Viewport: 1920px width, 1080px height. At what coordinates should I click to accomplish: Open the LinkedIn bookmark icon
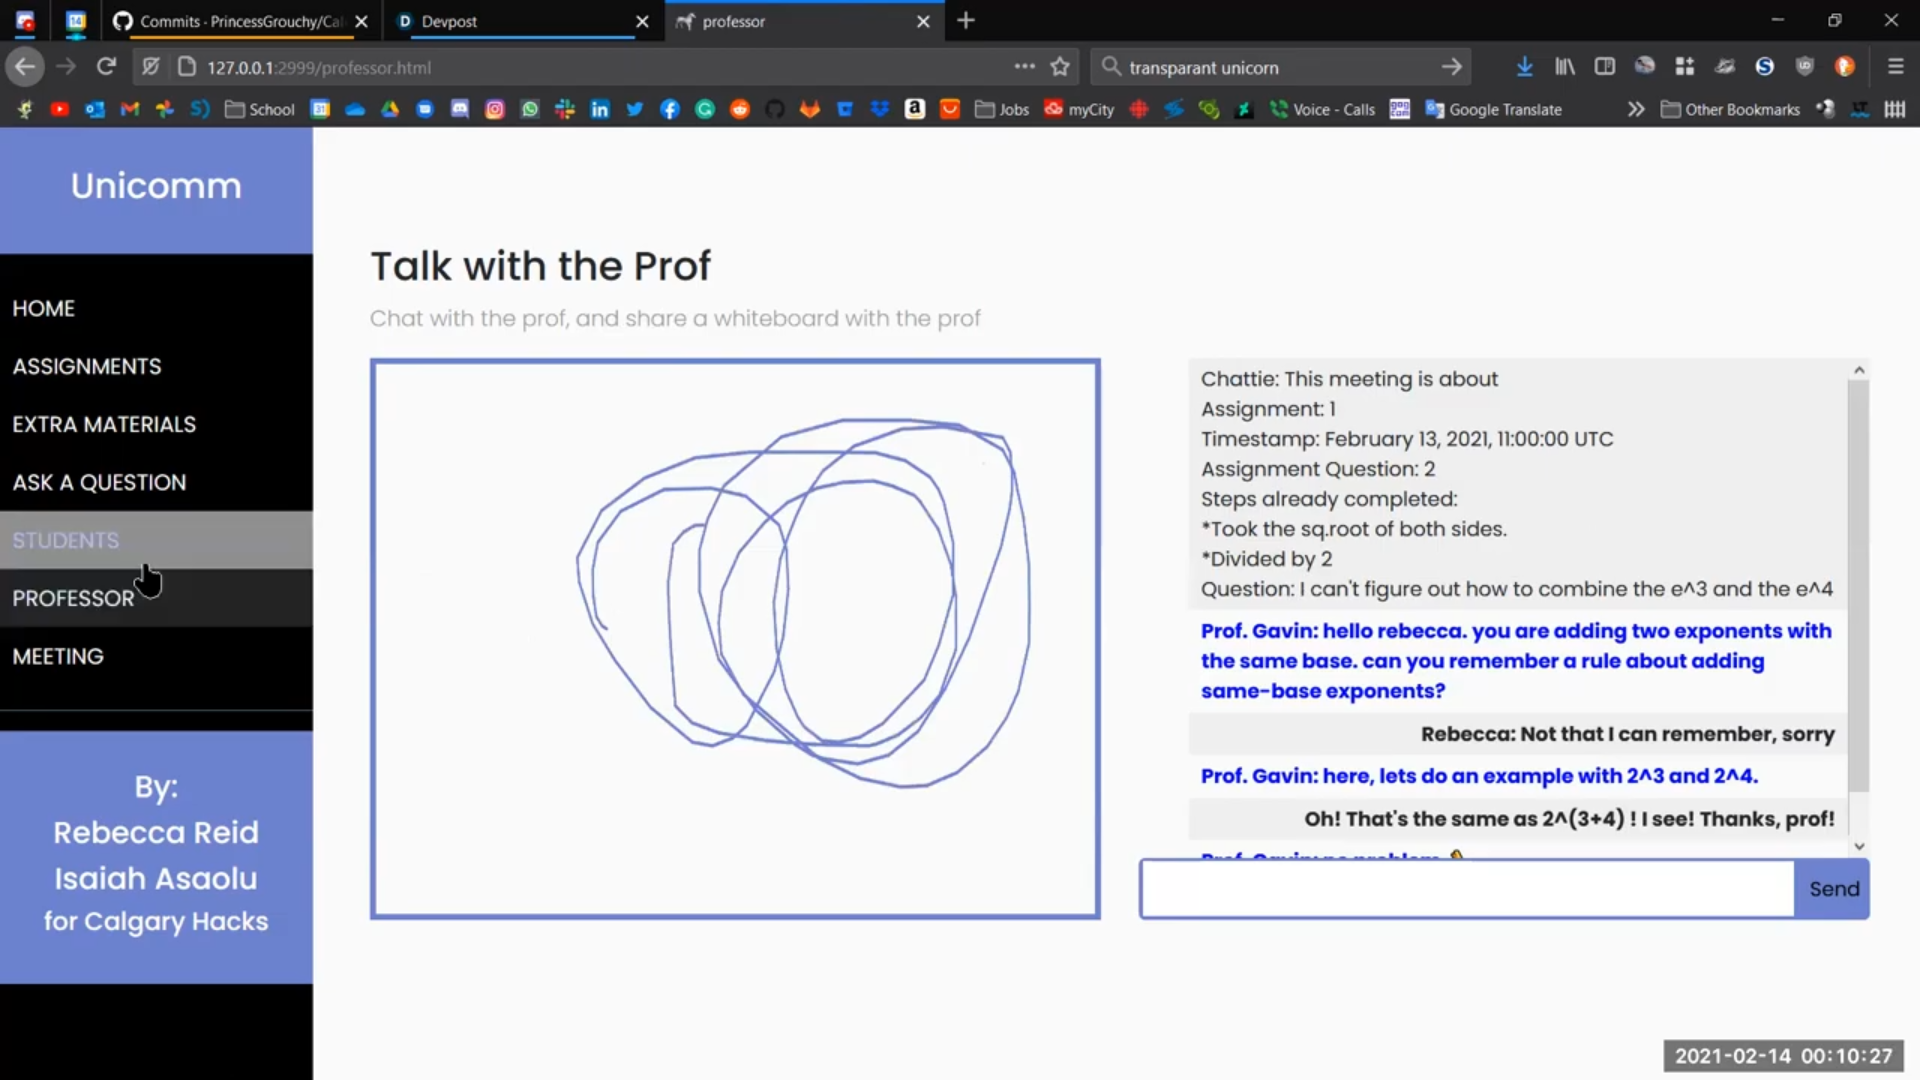[x=600, y=109]
